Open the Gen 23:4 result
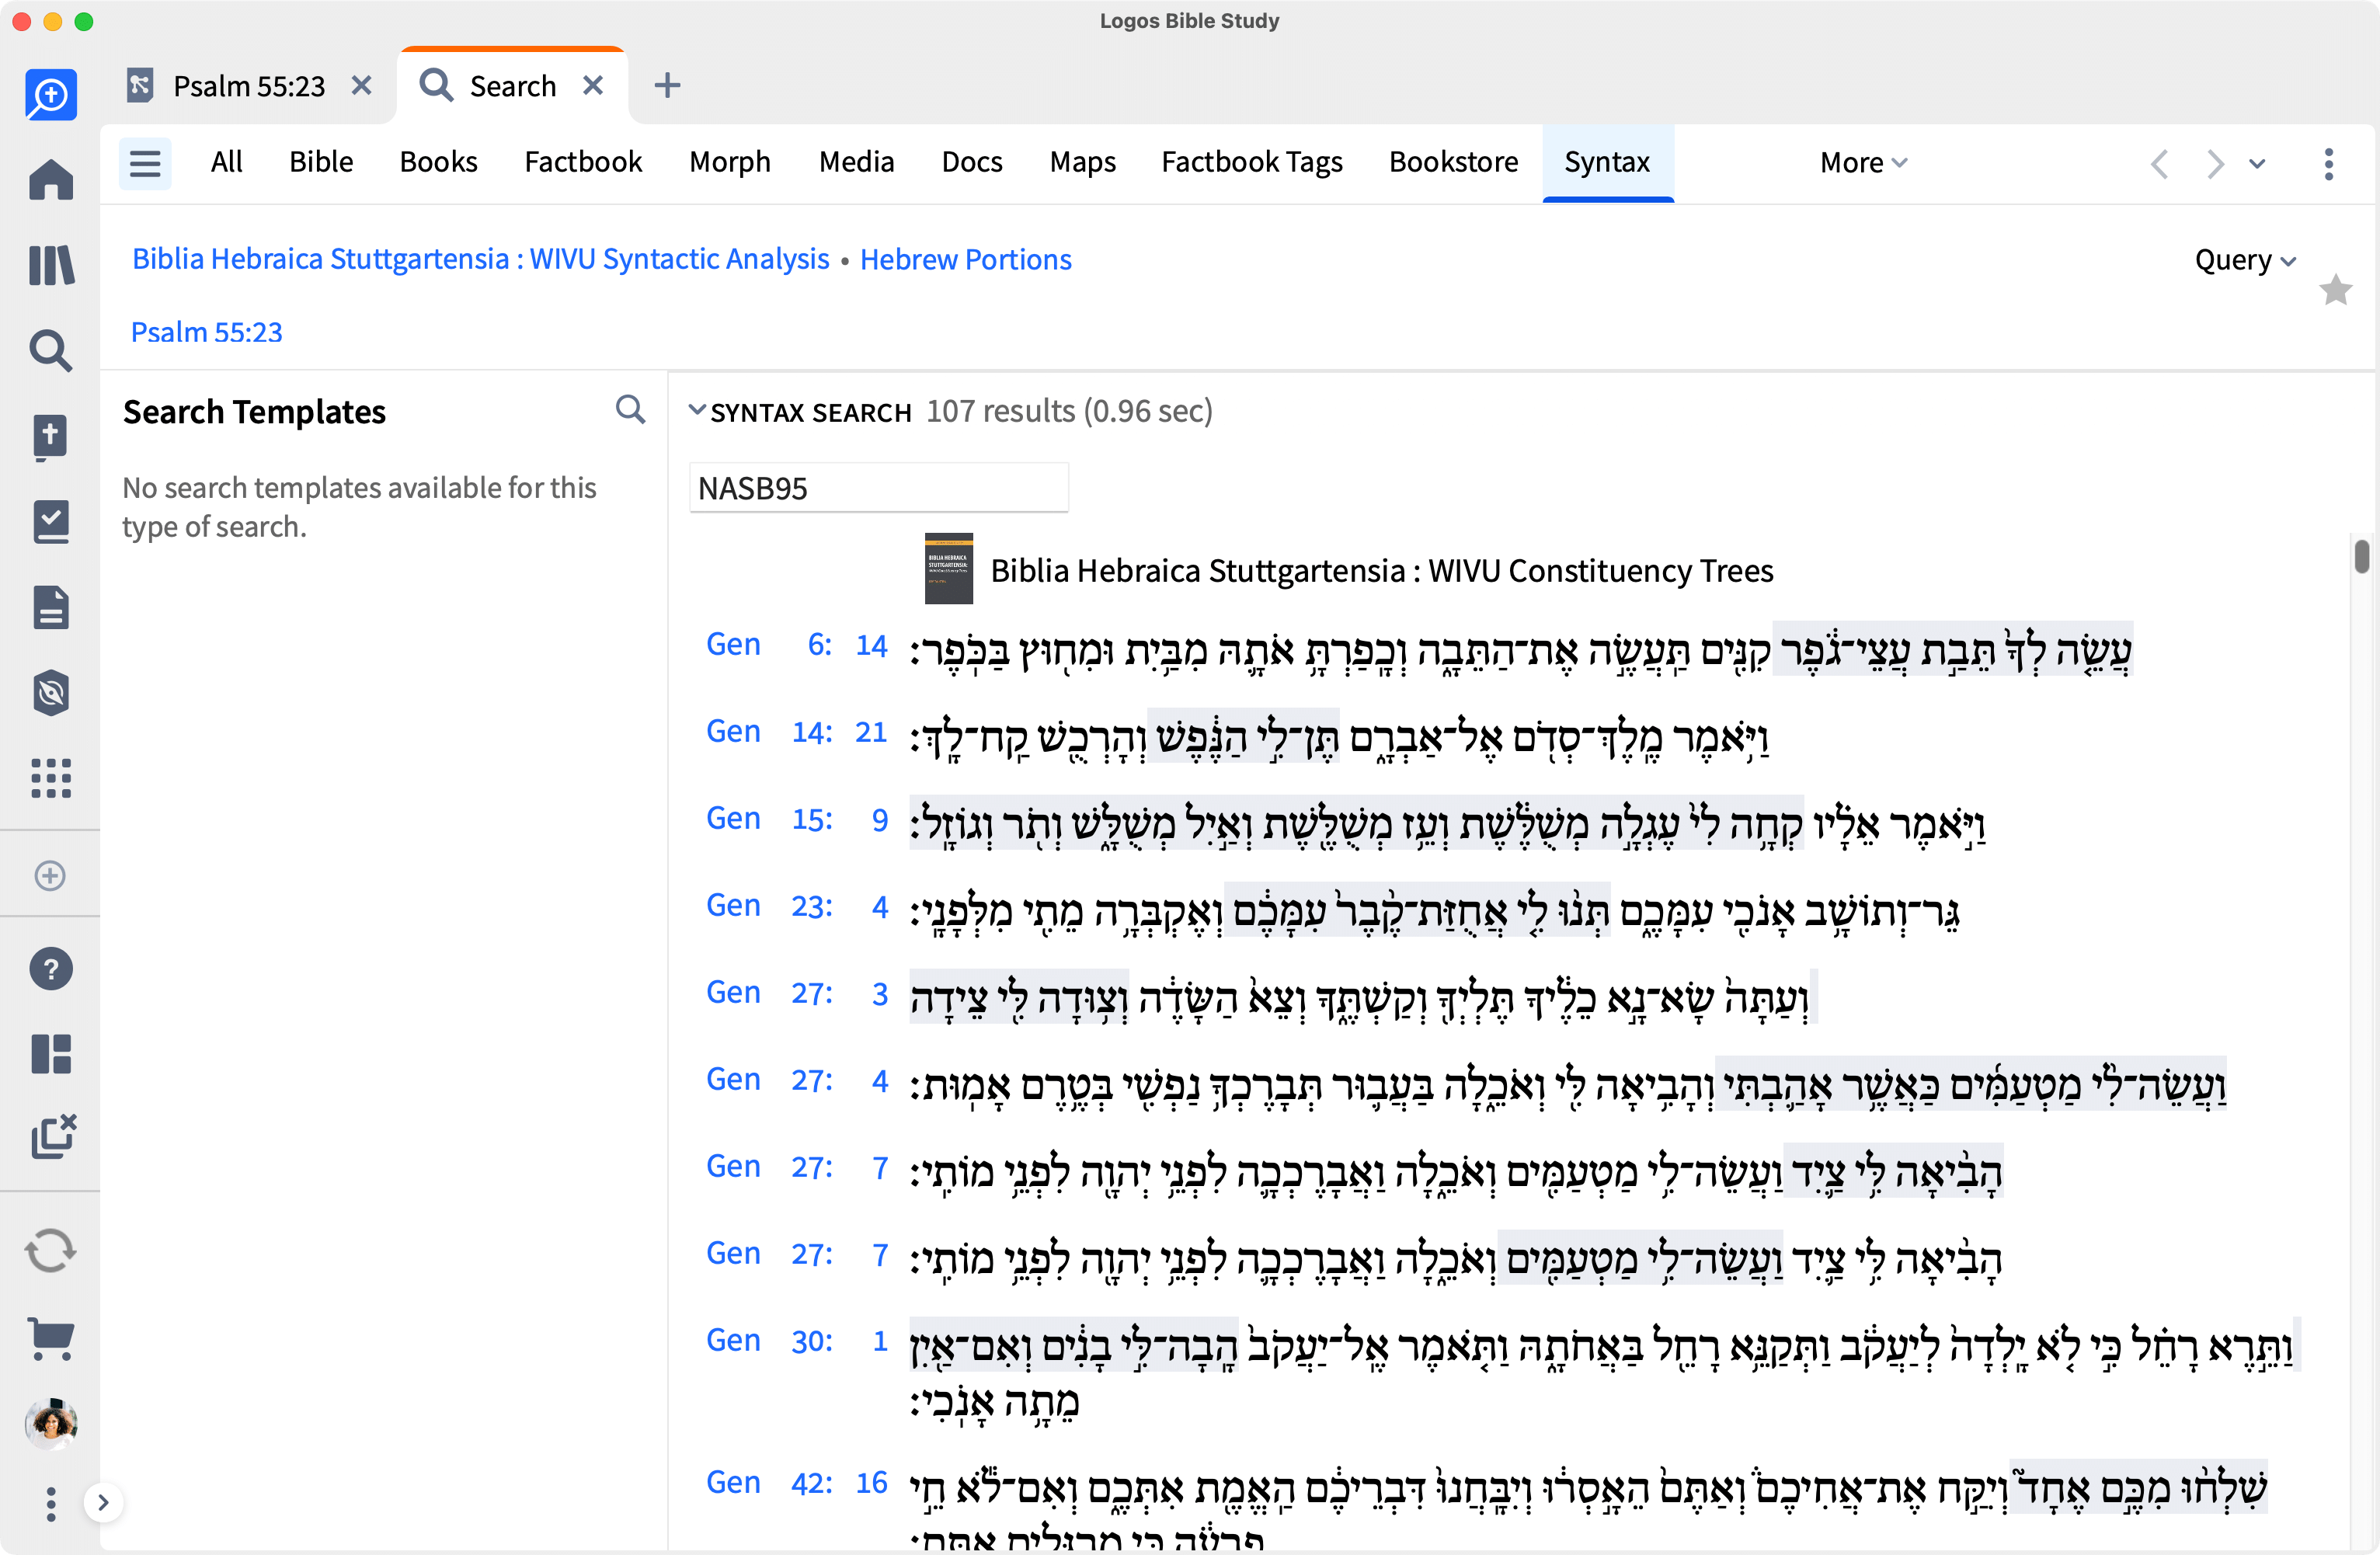This screenshot has width=2380, height=1555. pyautogui.click(x=797, y=906)
